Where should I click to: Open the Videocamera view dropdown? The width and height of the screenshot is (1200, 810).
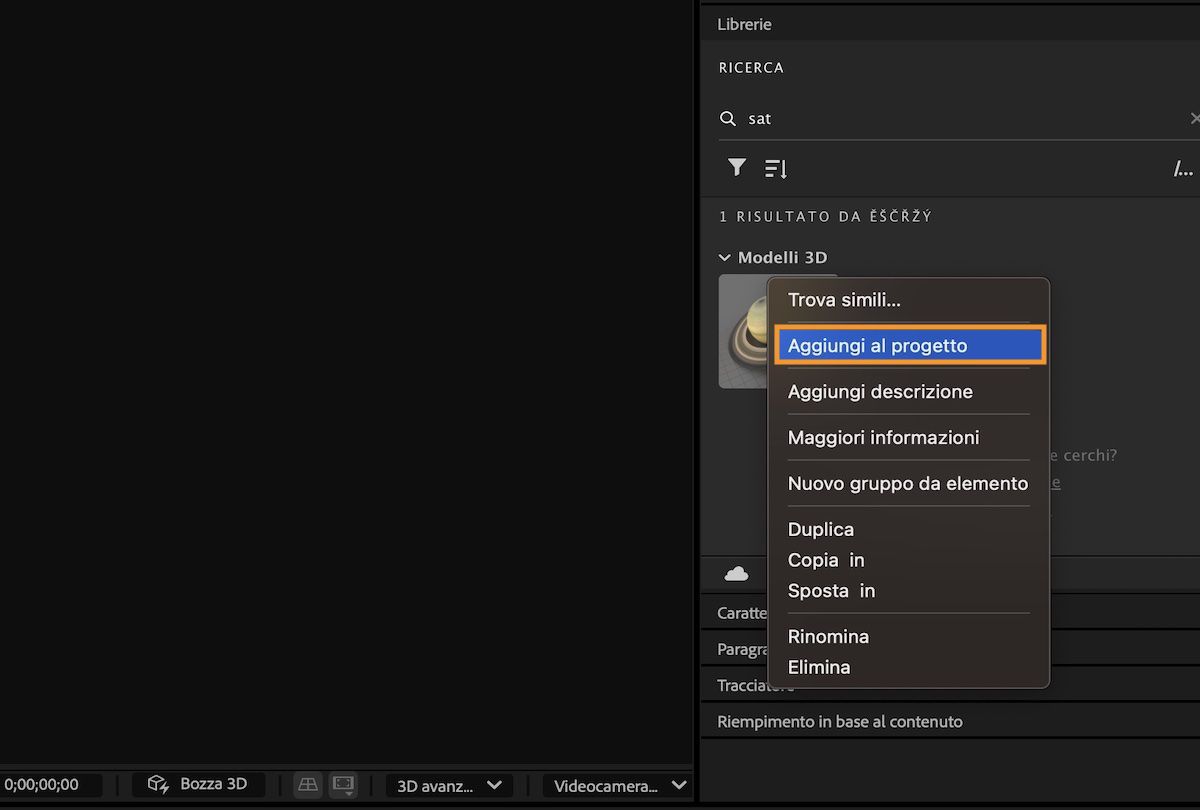pos(617,786)
